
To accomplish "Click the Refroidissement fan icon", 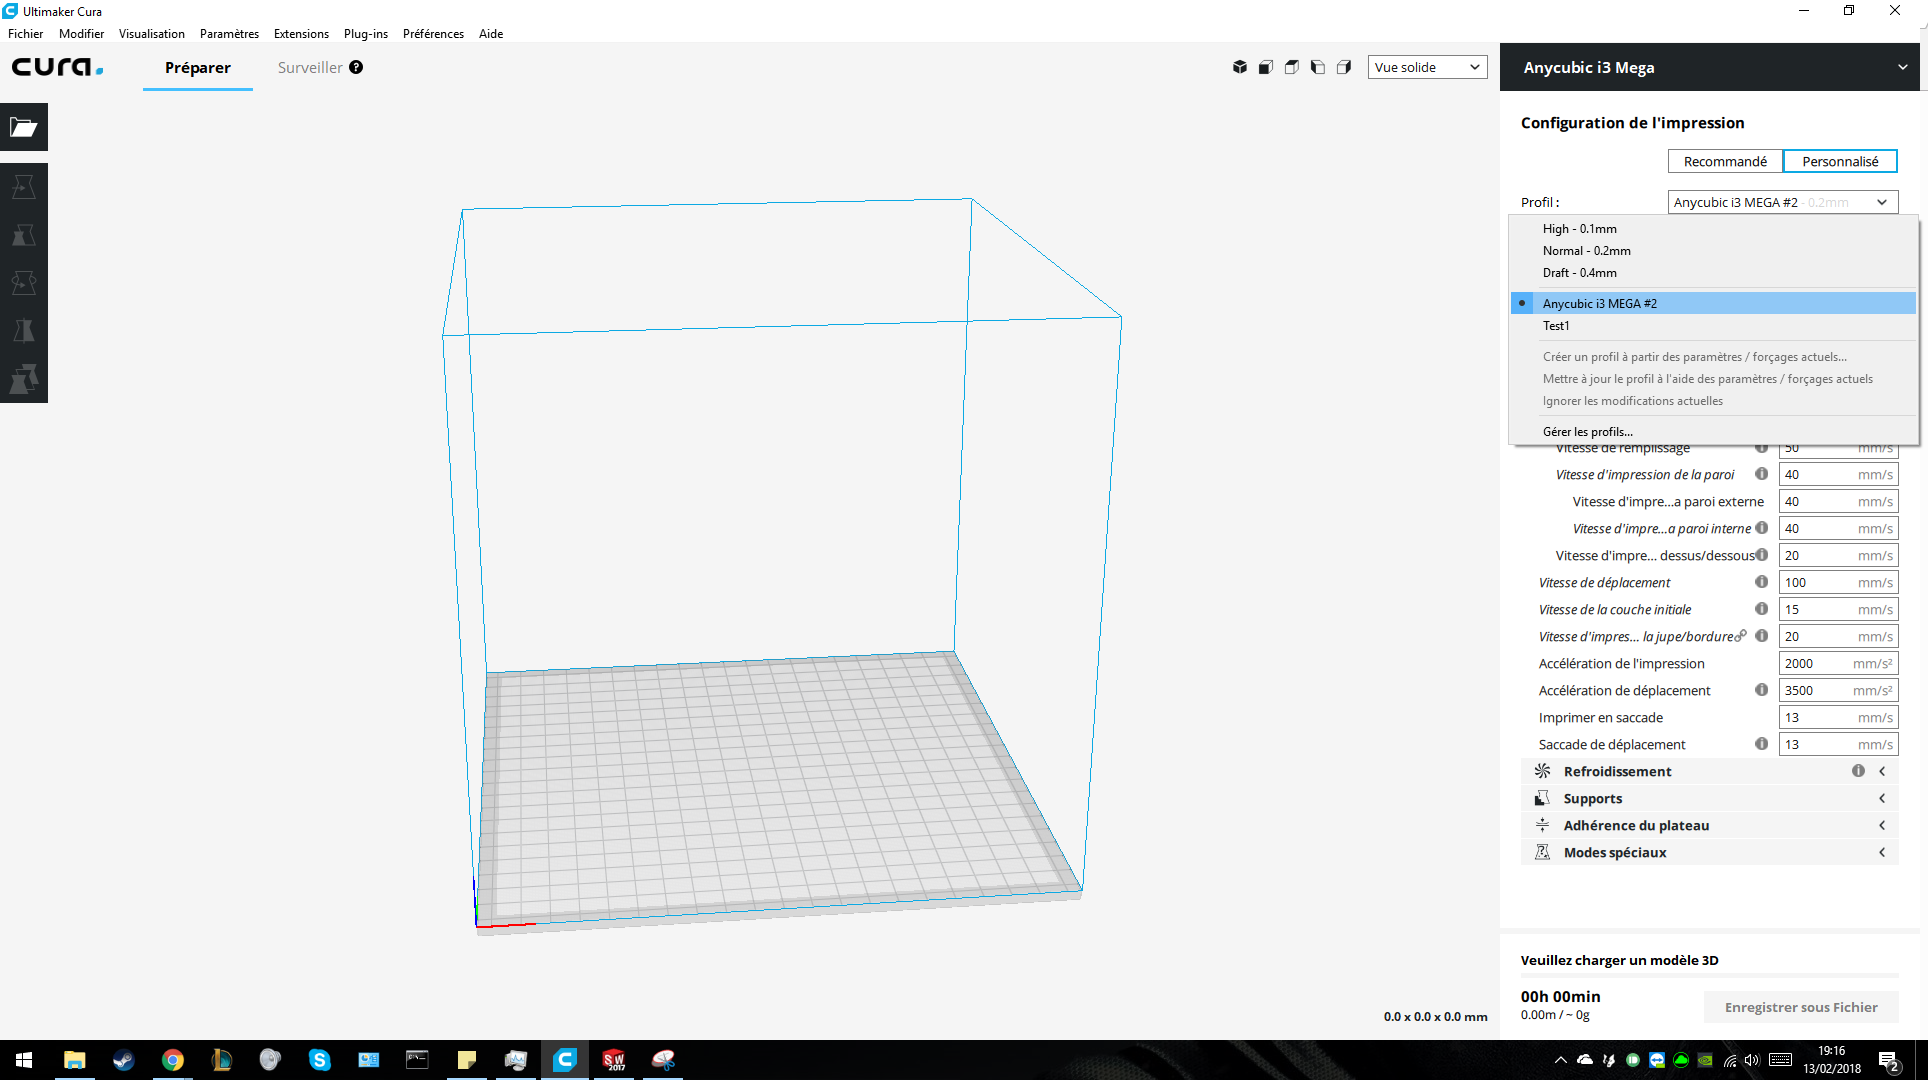I will tap(1542, 771).
